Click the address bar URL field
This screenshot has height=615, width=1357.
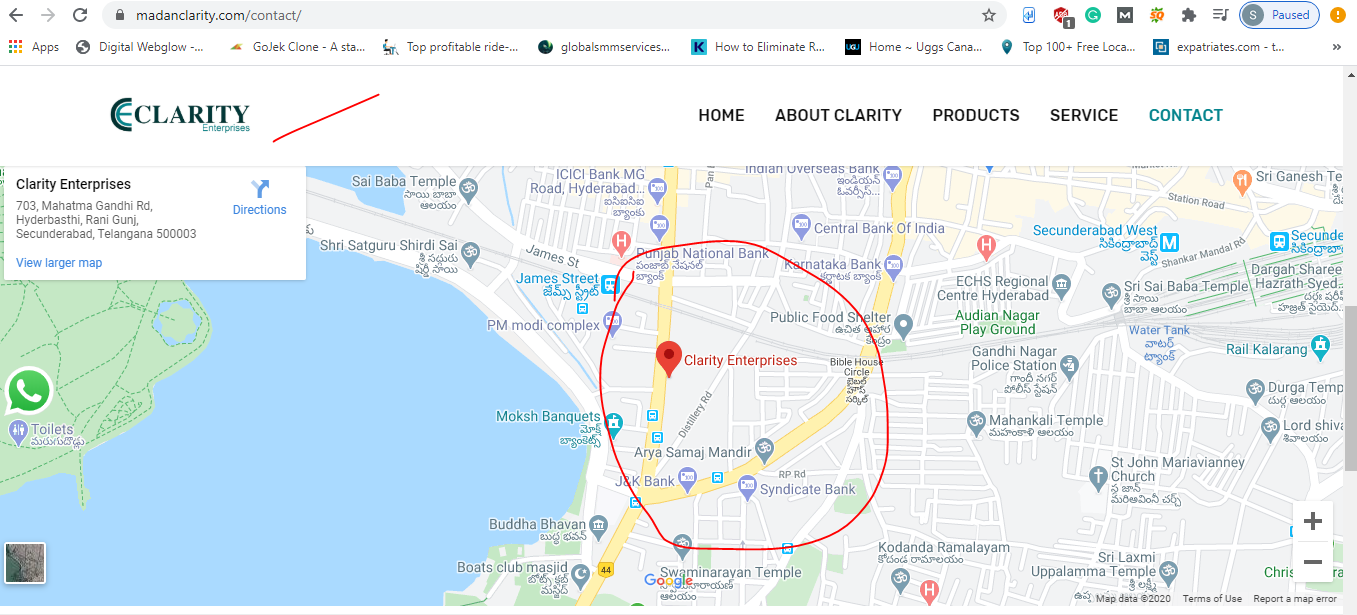[x=540, y=16]
